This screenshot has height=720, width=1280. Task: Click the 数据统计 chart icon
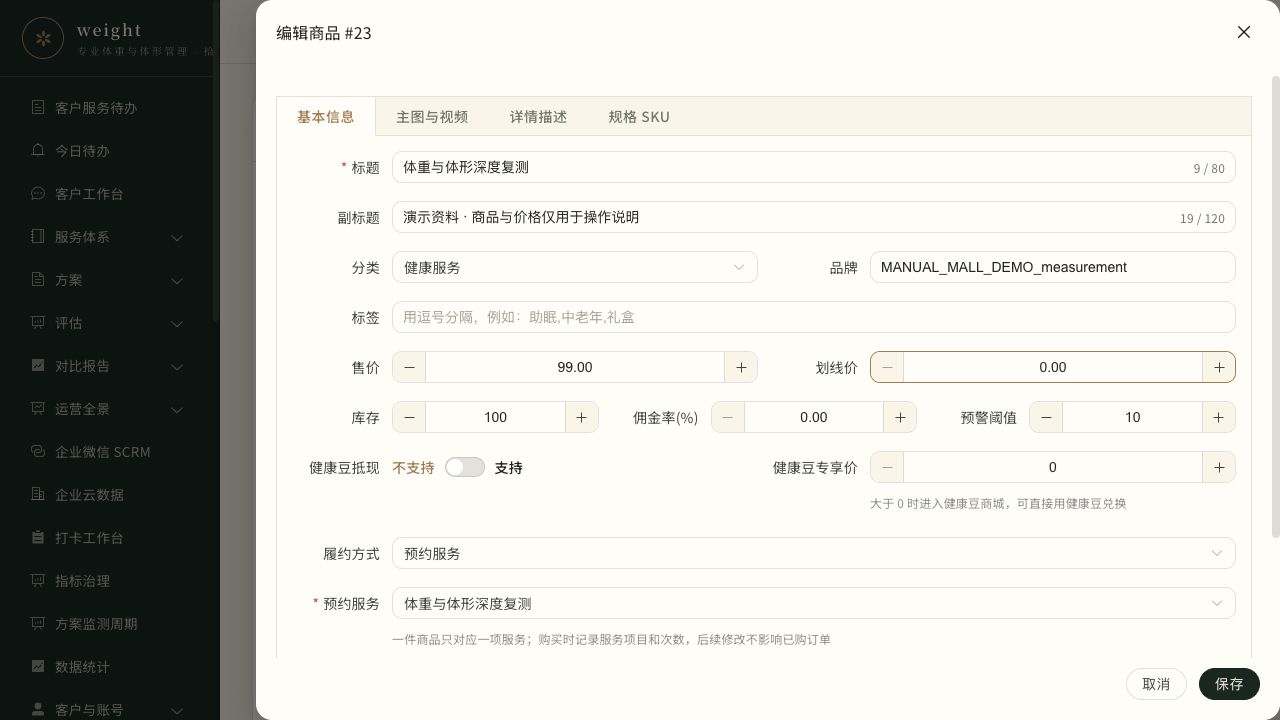38,666
